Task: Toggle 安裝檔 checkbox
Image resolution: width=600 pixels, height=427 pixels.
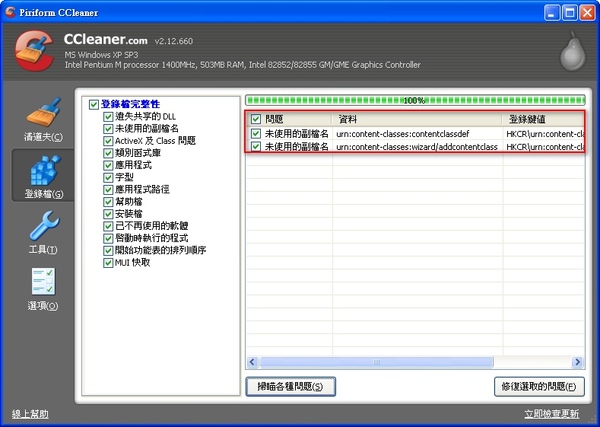Action: point(108,214)
